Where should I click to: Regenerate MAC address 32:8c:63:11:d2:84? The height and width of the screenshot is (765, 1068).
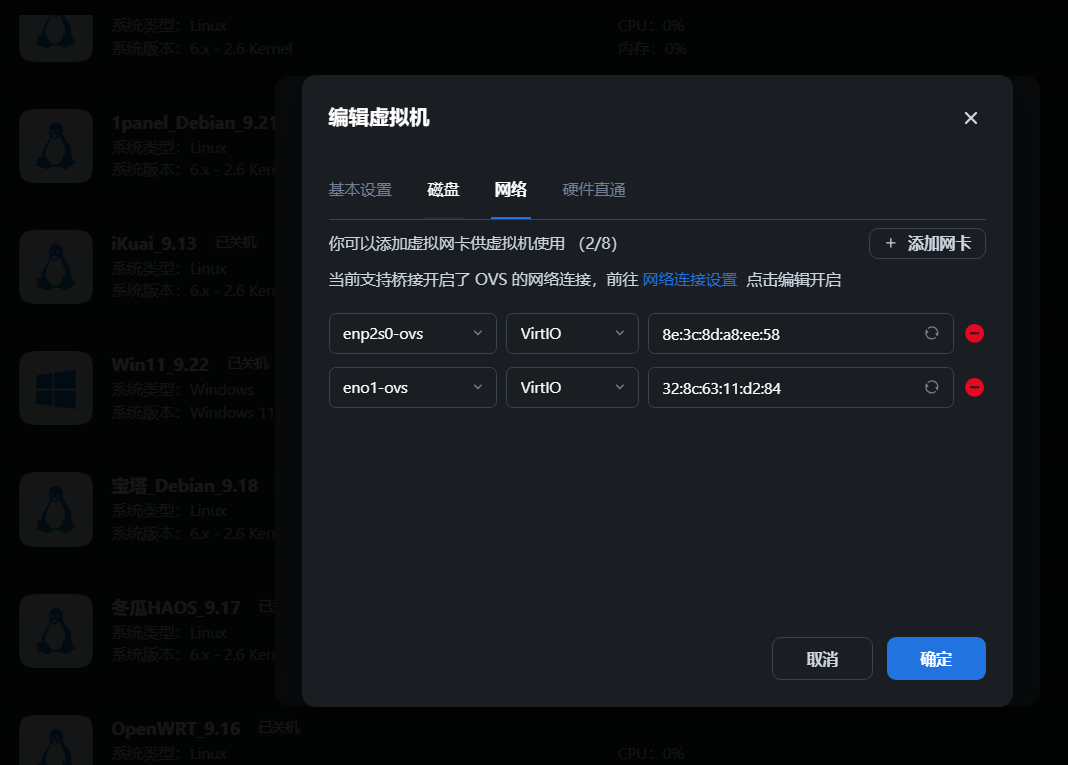point(931,387)
